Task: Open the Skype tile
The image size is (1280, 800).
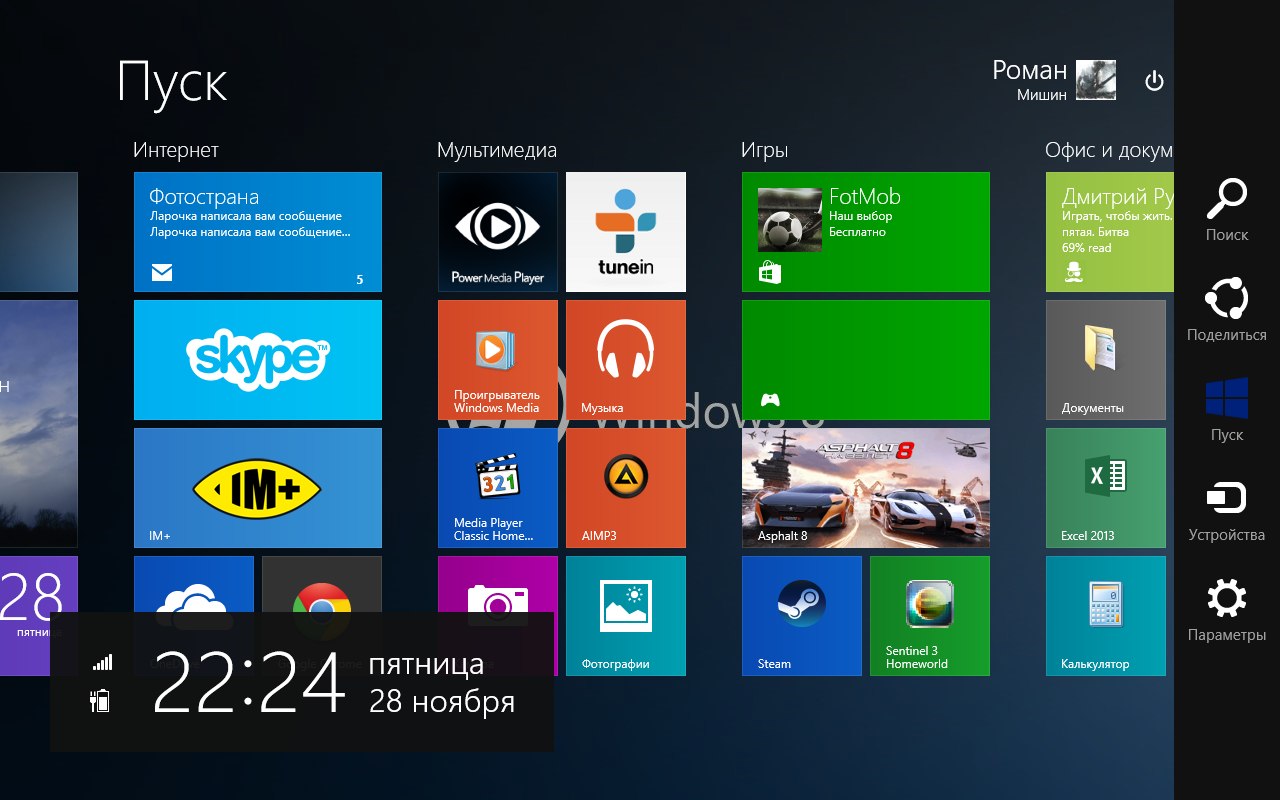Action: [257, 360]
